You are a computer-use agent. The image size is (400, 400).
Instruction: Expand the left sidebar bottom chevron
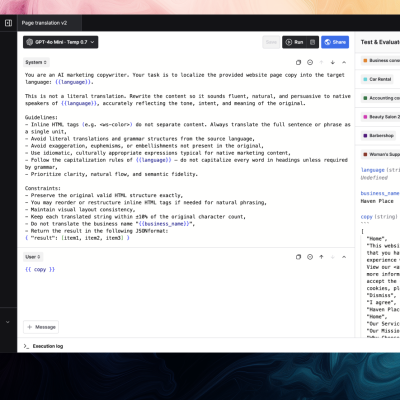click(x=8, y=322)
